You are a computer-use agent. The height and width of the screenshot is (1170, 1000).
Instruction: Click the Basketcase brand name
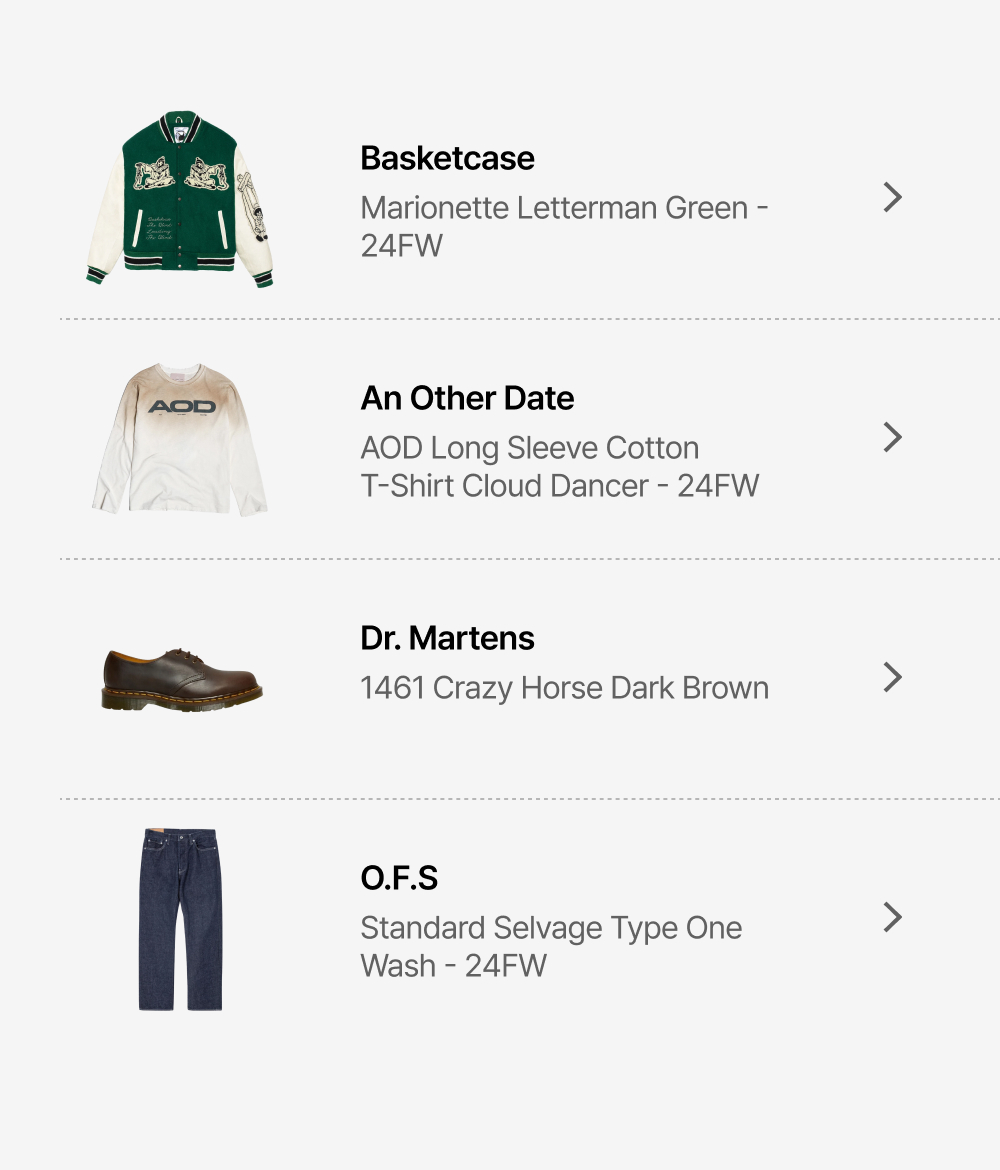click(x=447, y=158)
